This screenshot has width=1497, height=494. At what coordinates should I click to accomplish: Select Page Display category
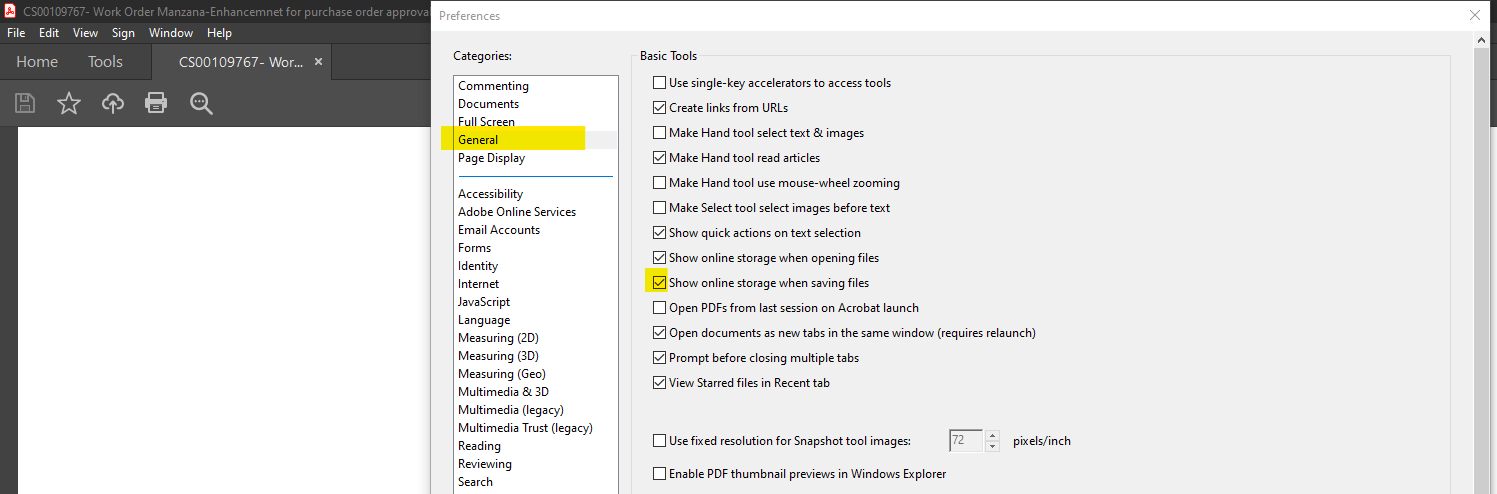[491, 158]
